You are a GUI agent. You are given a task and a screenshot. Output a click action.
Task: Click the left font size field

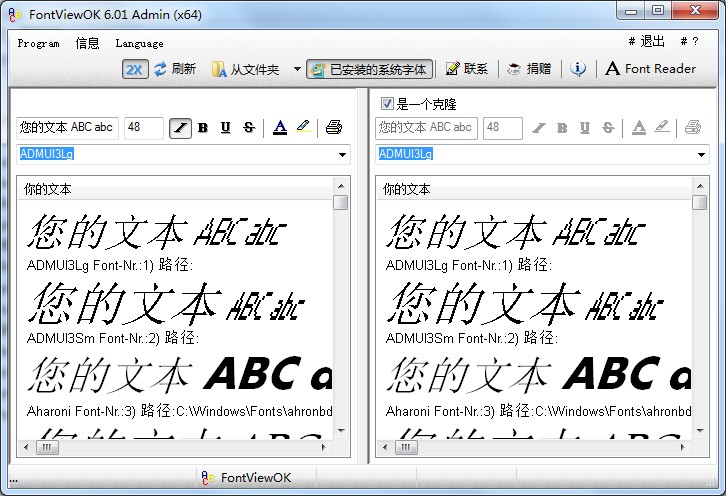click(x=144, y=128)
